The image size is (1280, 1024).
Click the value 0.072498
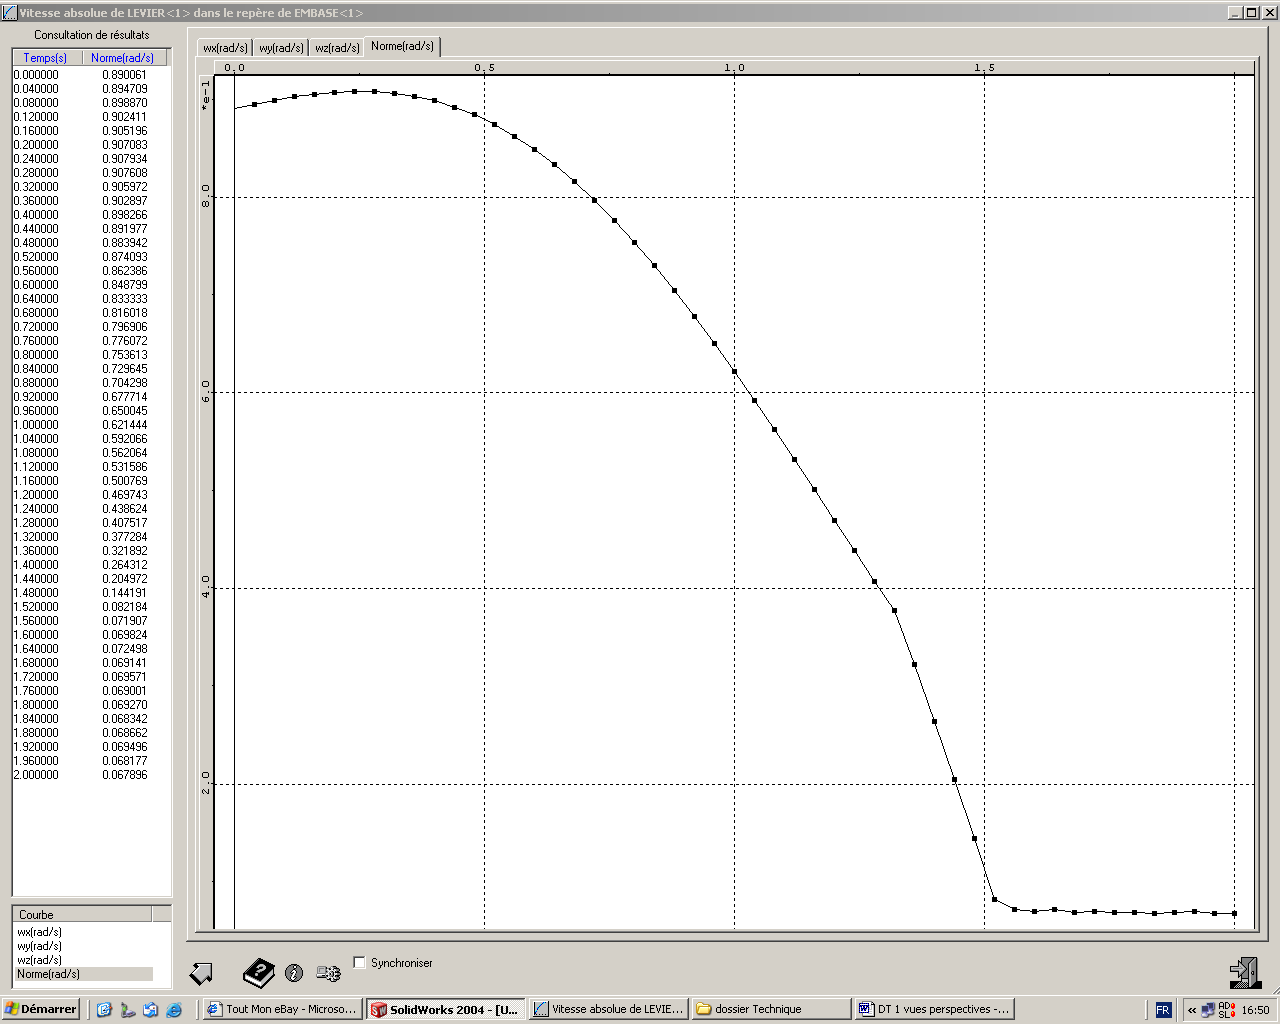pos(124,649)
